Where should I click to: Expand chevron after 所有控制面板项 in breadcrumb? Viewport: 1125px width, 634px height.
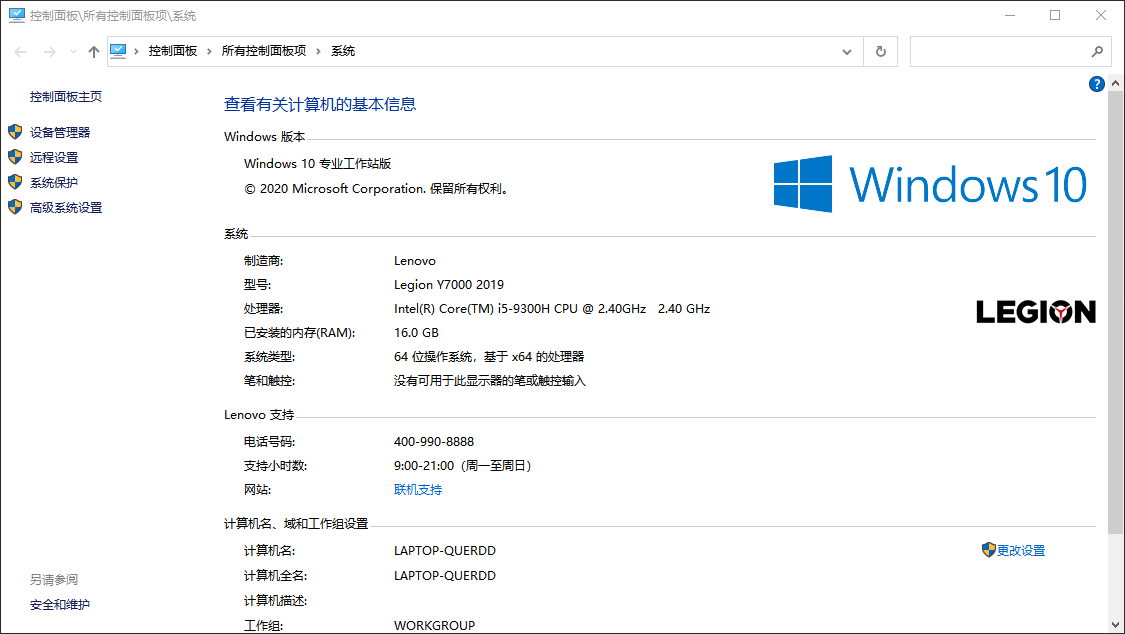tap(318, 51)
